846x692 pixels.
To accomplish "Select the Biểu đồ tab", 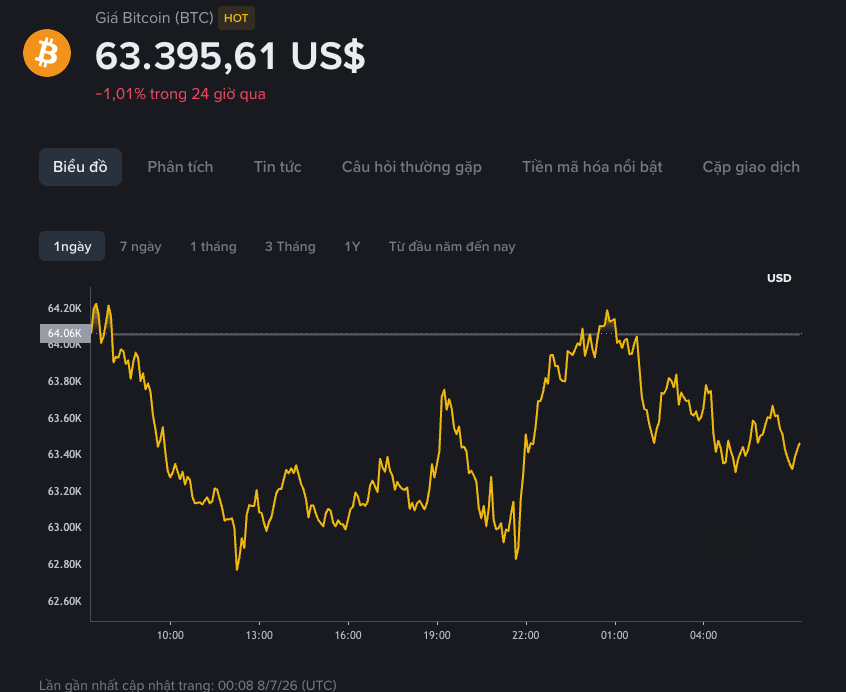I will click(80, 167).
